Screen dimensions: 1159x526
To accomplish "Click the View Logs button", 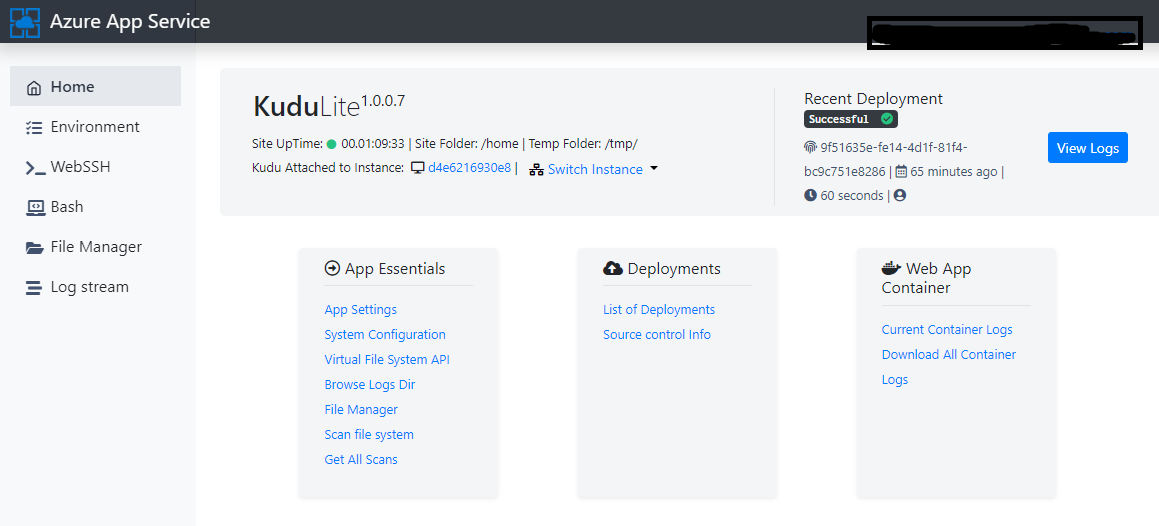I will point(1087,148).
